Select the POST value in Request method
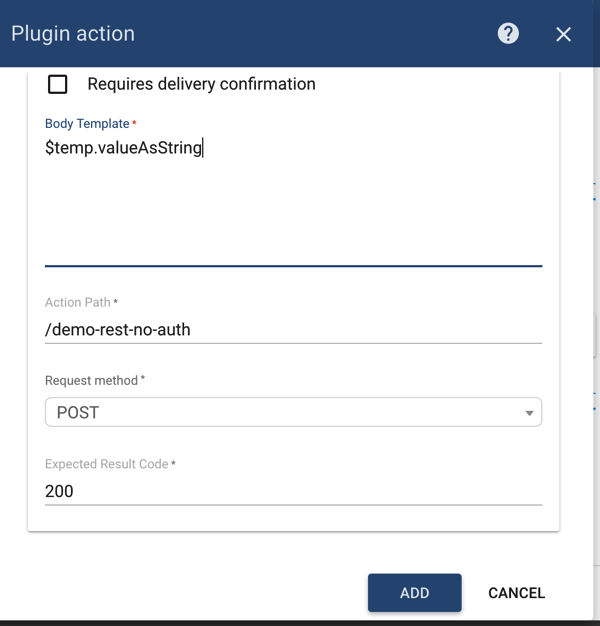This screenshot has height=626, width=600. click(78, 412)
